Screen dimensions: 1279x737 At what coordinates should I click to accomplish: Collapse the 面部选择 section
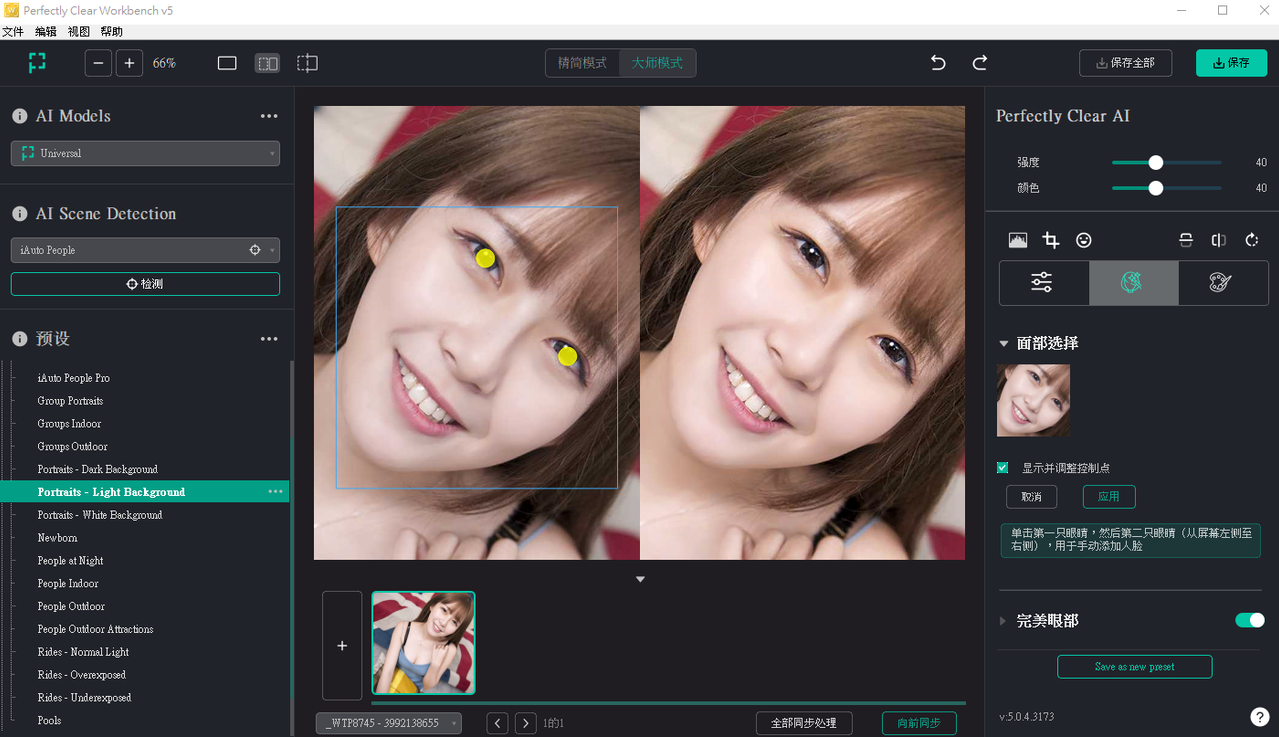pos(1004,343)
